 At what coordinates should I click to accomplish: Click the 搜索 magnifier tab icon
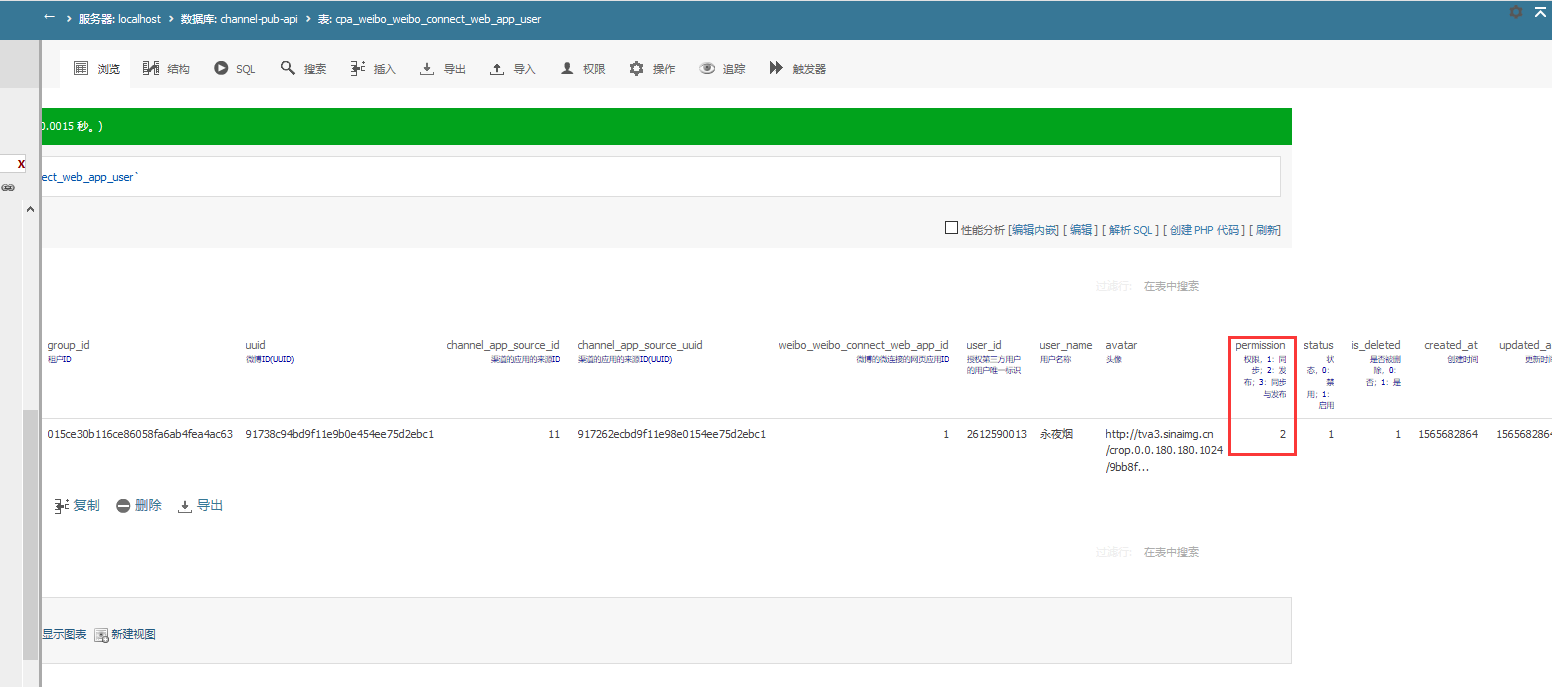click(288, 68)
